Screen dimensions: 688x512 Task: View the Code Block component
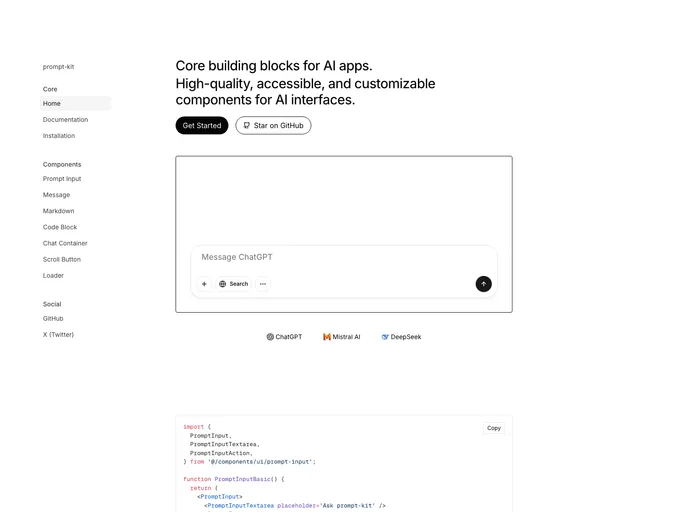tap(60, 227)
